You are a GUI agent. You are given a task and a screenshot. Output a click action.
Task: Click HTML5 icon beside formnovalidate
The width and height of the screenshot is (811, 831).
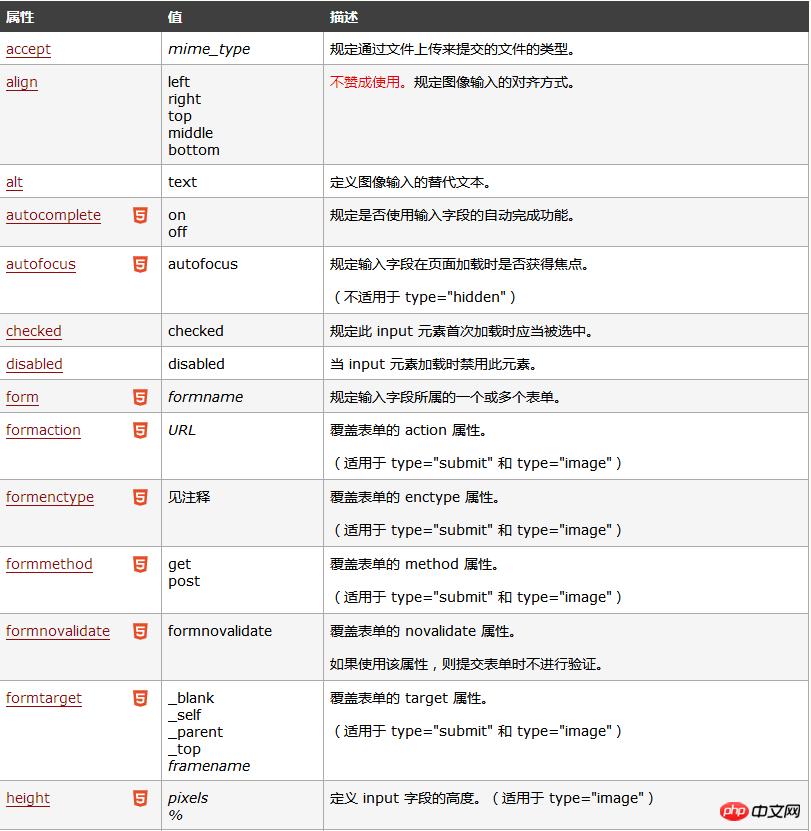[x=140, y=631]
